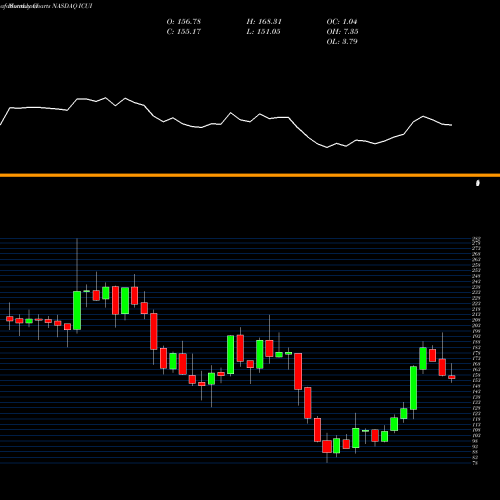Select the close value C: 155.17

click(184, 32)
